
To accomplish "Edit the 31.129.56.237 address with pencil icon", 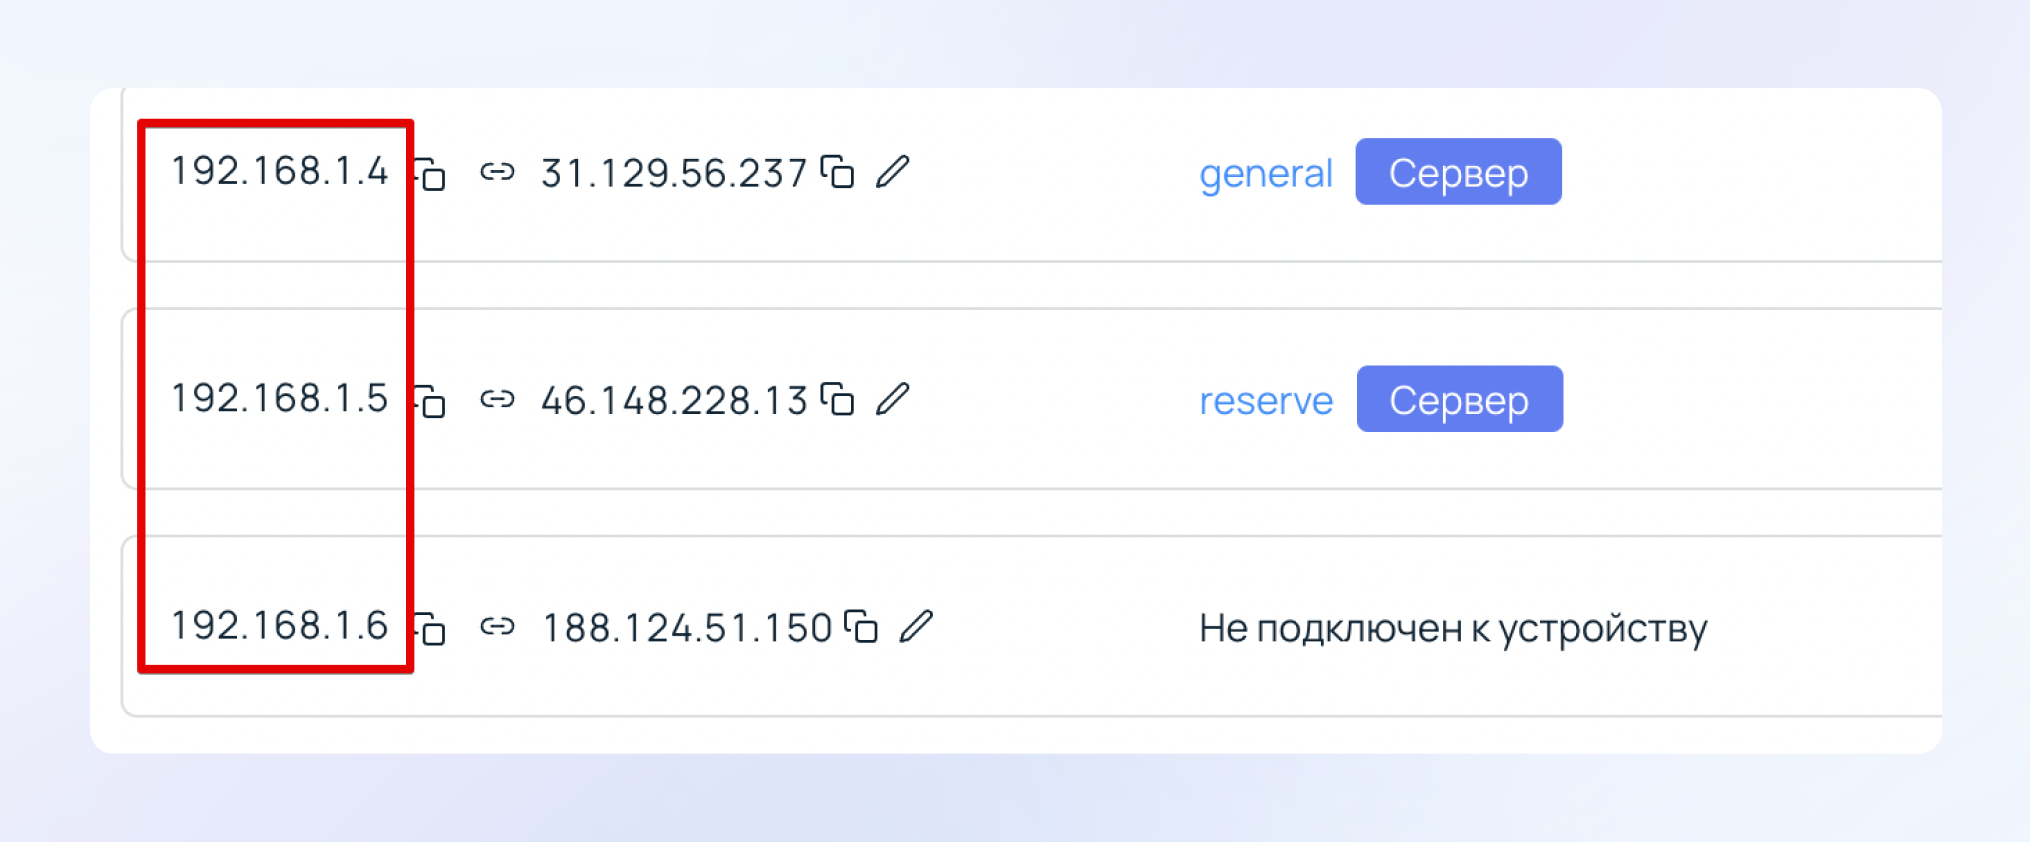I will (x=892, y=173).
